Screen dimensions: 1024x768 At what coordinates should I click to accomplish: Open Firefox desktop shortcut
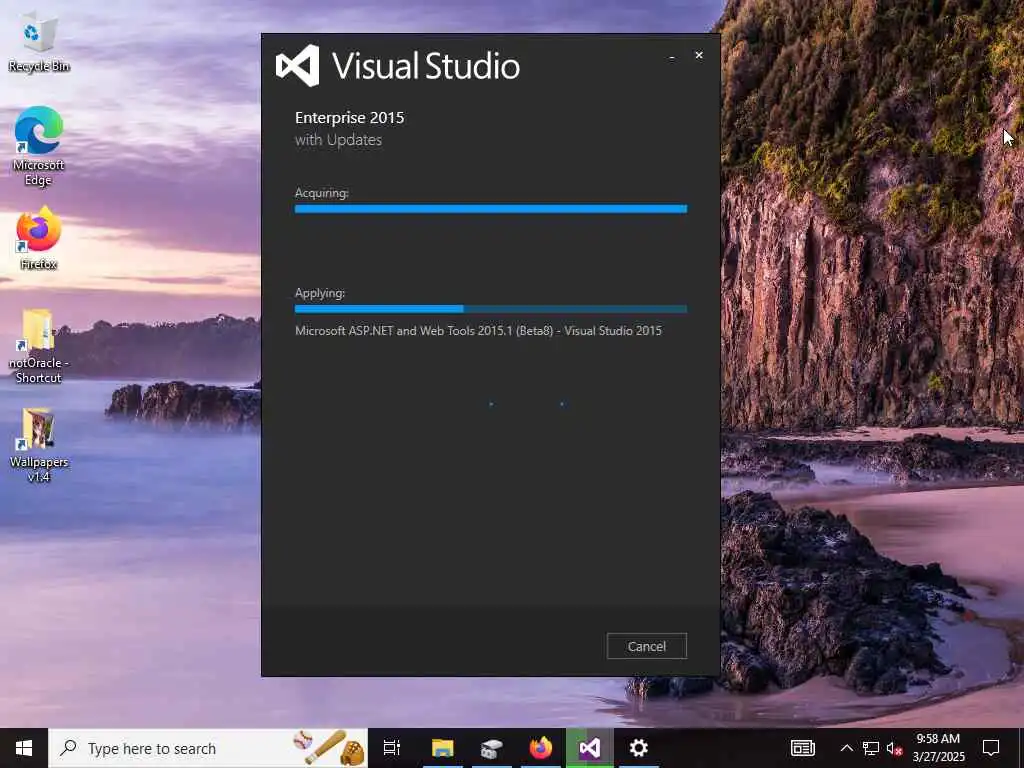[39, 238]
